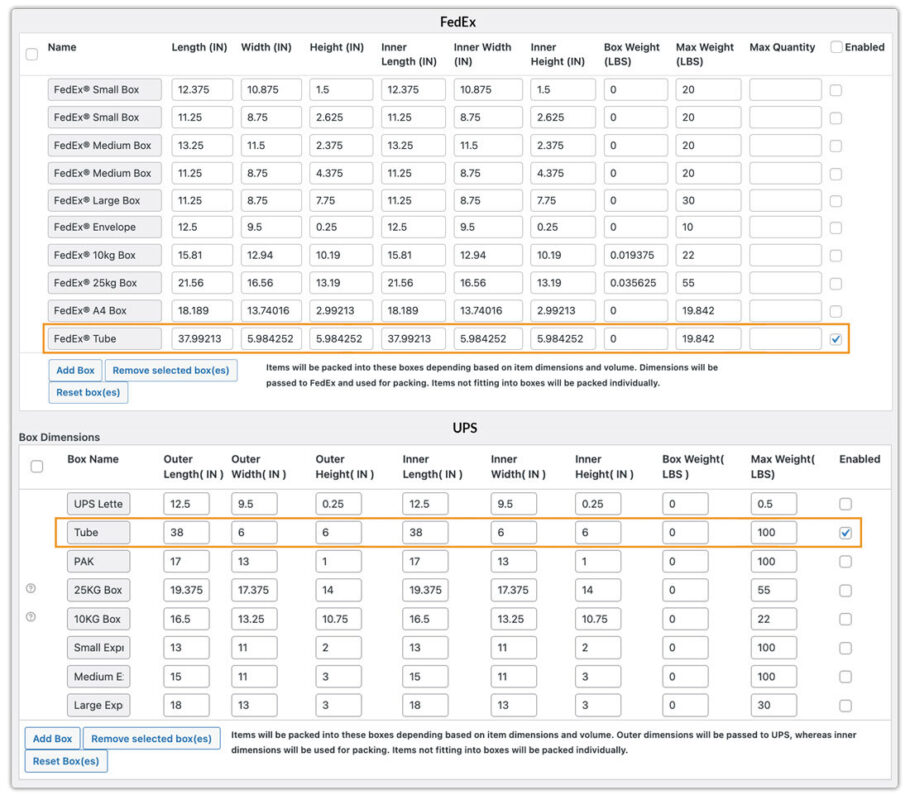This screenshot has width=910, height=800.
Task: Enable the FedEx A4 Box row
Action: point(836,311)
